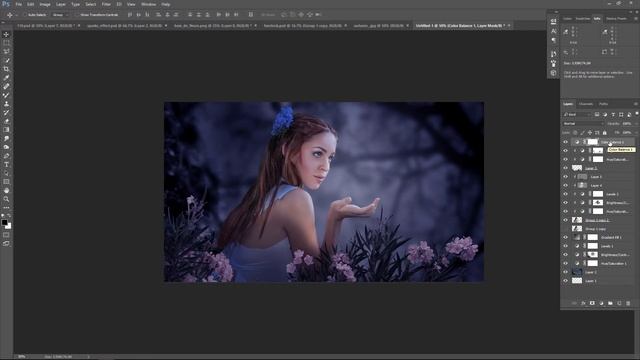Select the History Brush tool
This screenshot has height=360, width=640.
click(x=6, y=113)
